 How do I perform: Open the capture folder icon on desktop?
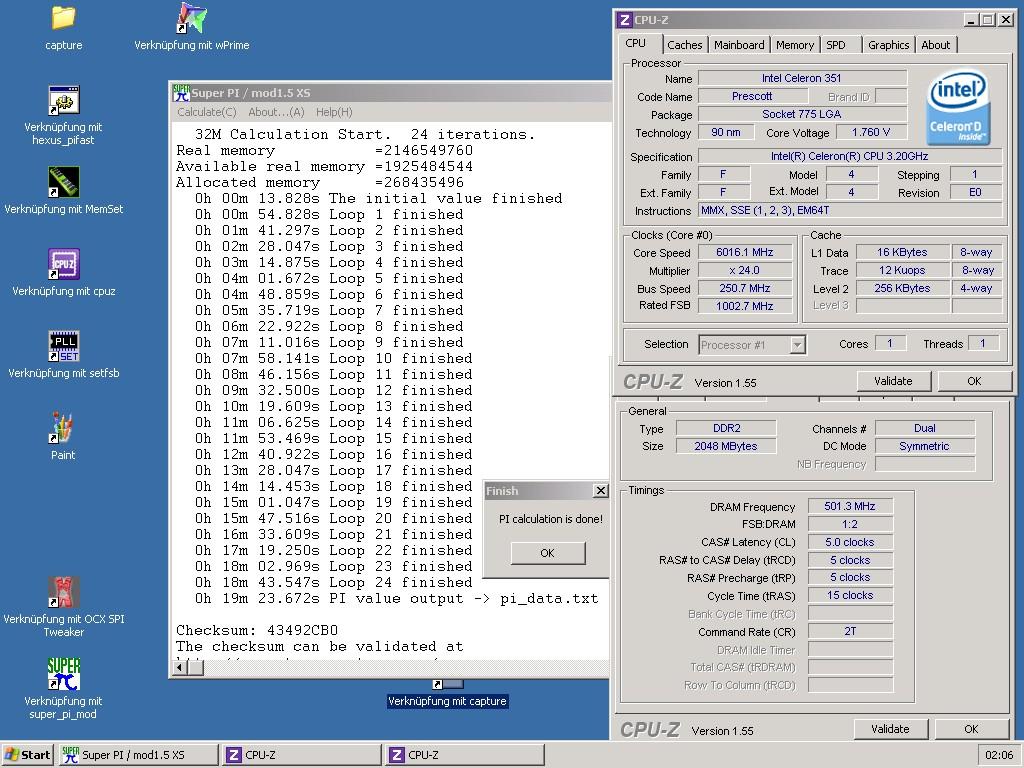[63, 18]
